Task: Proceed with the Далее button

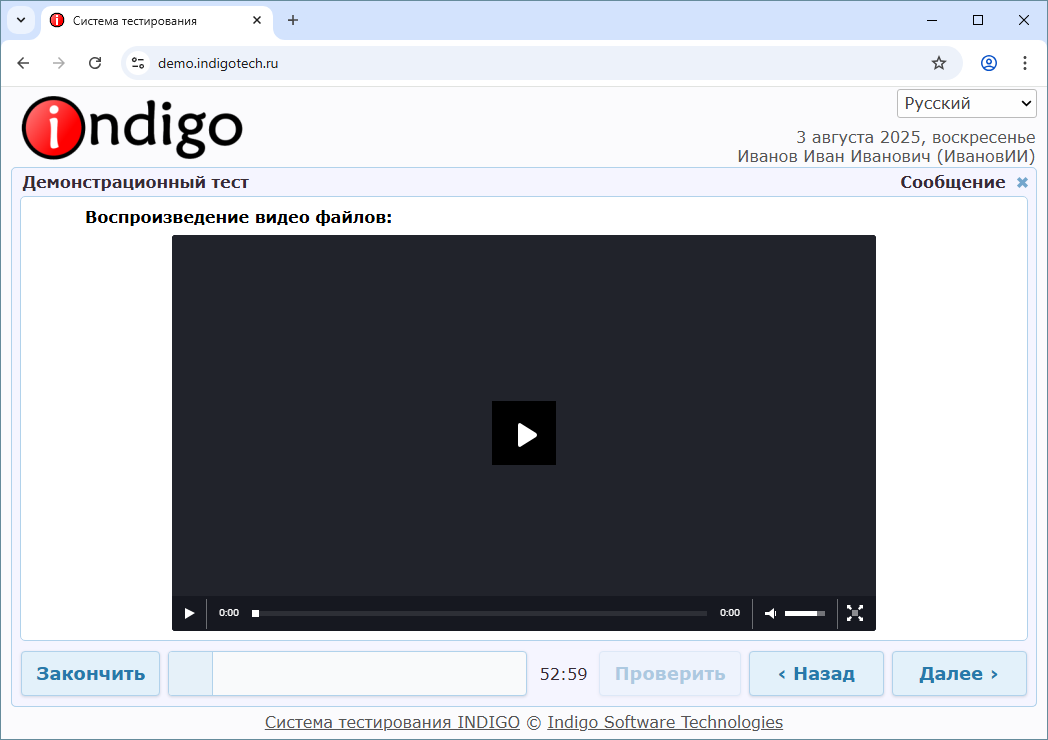Action: 959,674
